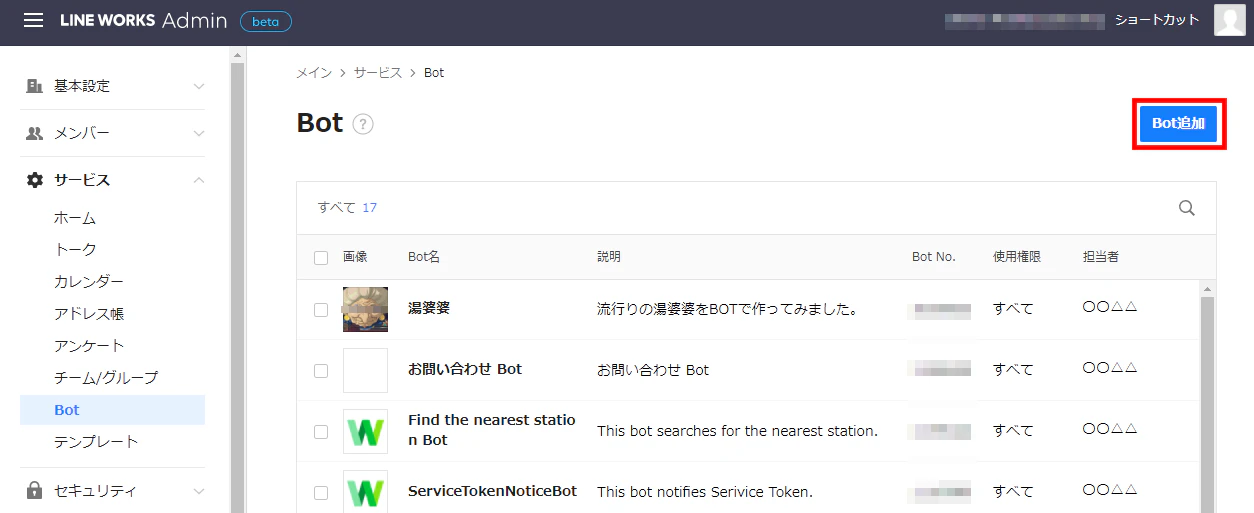Expand the 基本設定 section chevron
The height and width of the screenshot is (513, 1254).
(199, 86)
